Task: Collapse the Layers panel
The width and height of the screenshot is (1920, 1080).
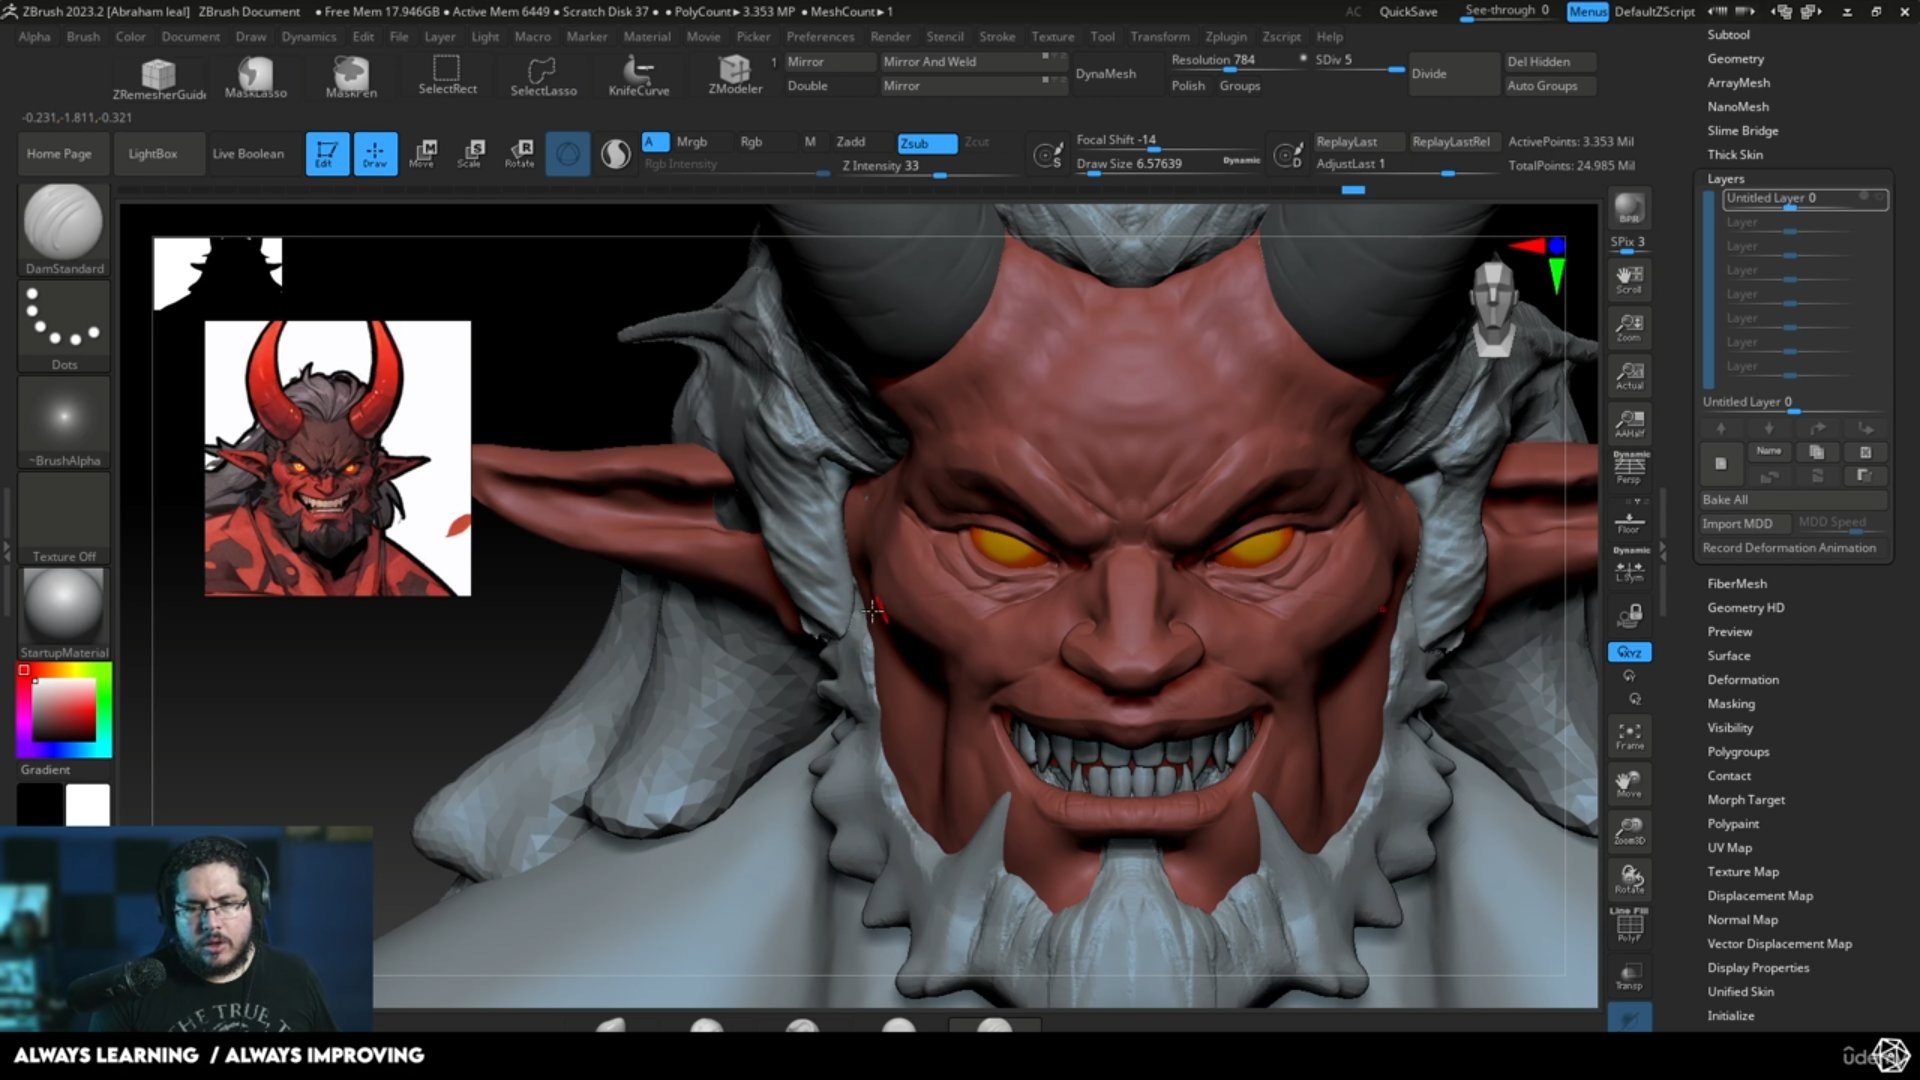Action: tap(1725, 178)
